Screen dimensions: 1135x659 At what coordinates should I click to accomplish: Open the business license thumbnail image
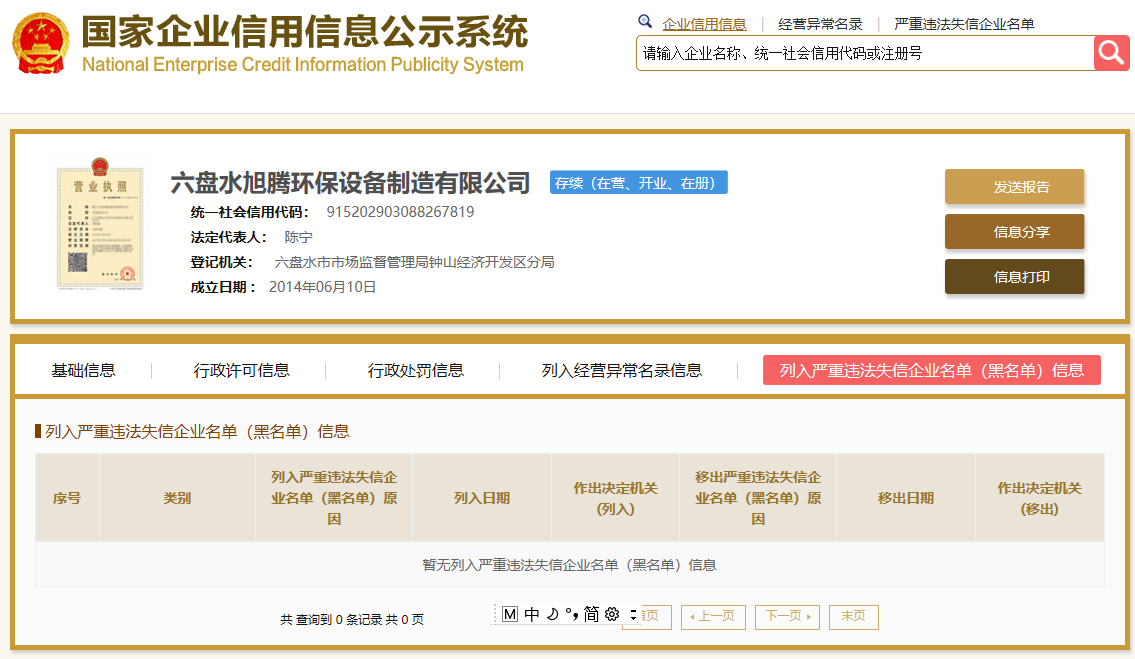click(x=100, y=223)
